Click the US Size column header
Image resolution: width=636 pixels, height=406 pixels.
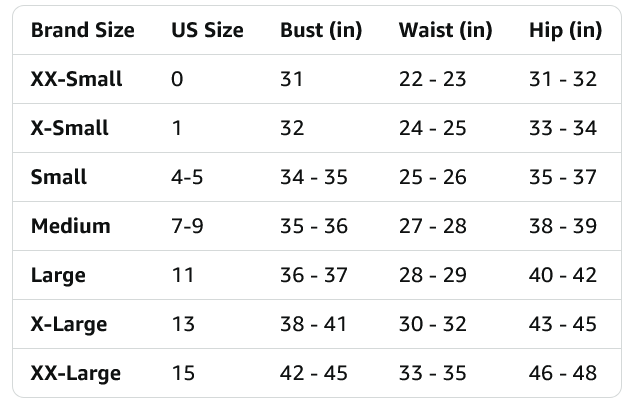(207, 30)
